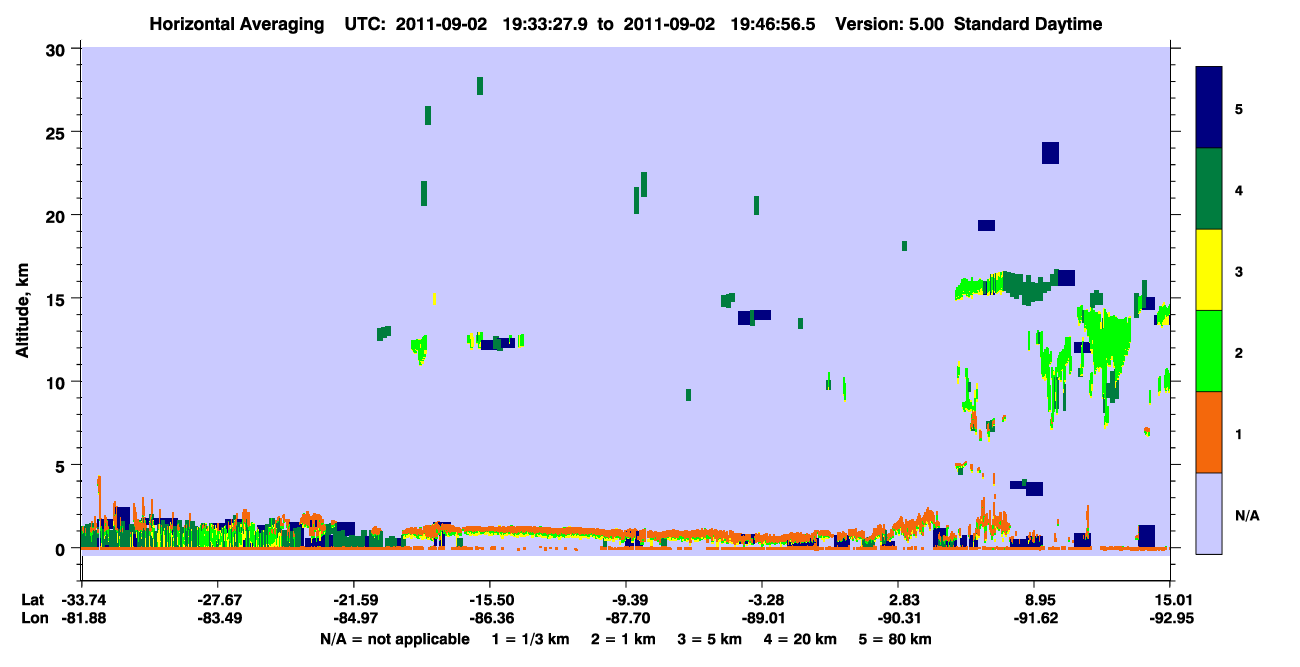Click the dark green colorbar segment labeled 4
This screenshot has width=1300, height=667.
(1209, 189)
